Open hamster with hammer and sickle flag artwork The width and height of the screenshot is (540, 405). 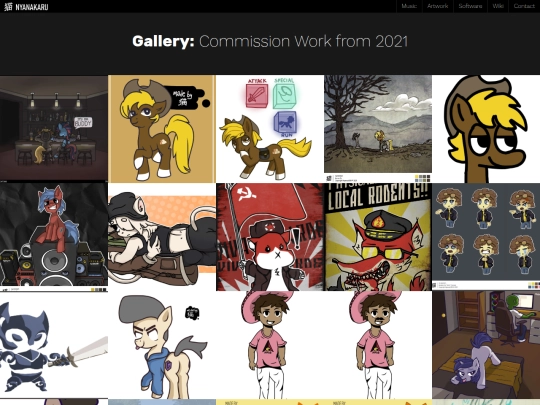tap(270, 237)
